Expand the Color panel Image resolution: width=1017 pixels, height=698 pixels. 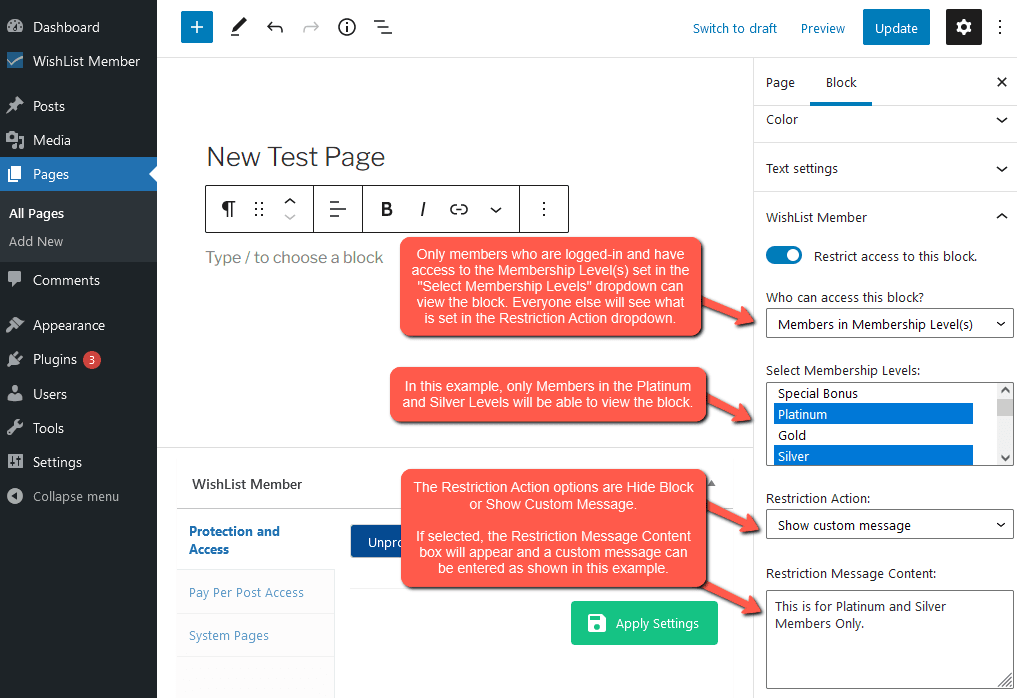pos(885,119)
